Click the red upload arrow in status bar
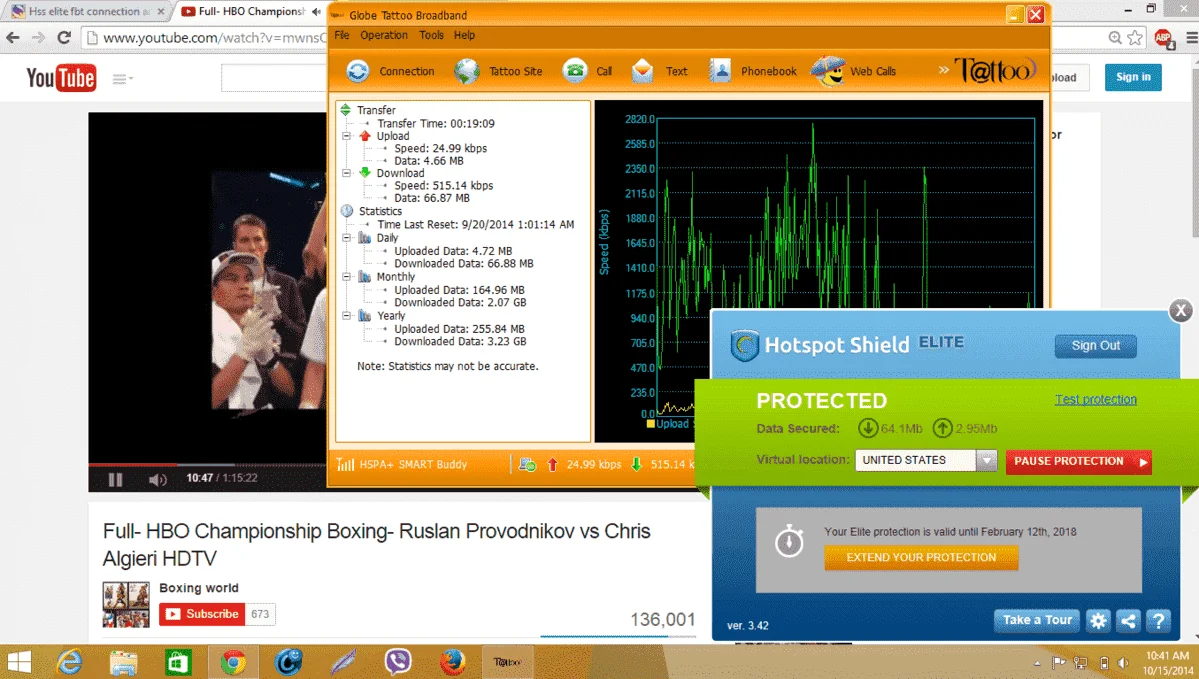The height and width of the screenshot is (679, 1199). coord(552,464)
